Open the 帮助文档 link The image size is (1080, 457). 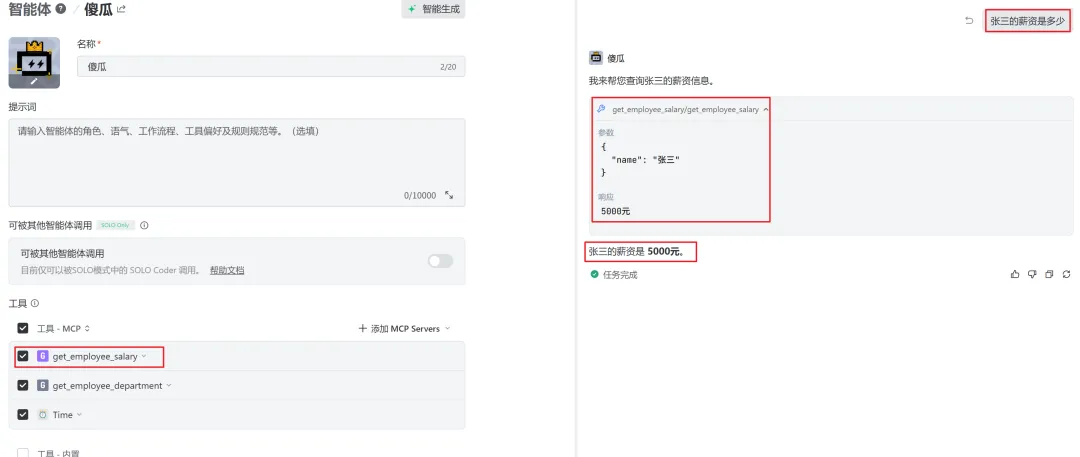coord(227,270)
